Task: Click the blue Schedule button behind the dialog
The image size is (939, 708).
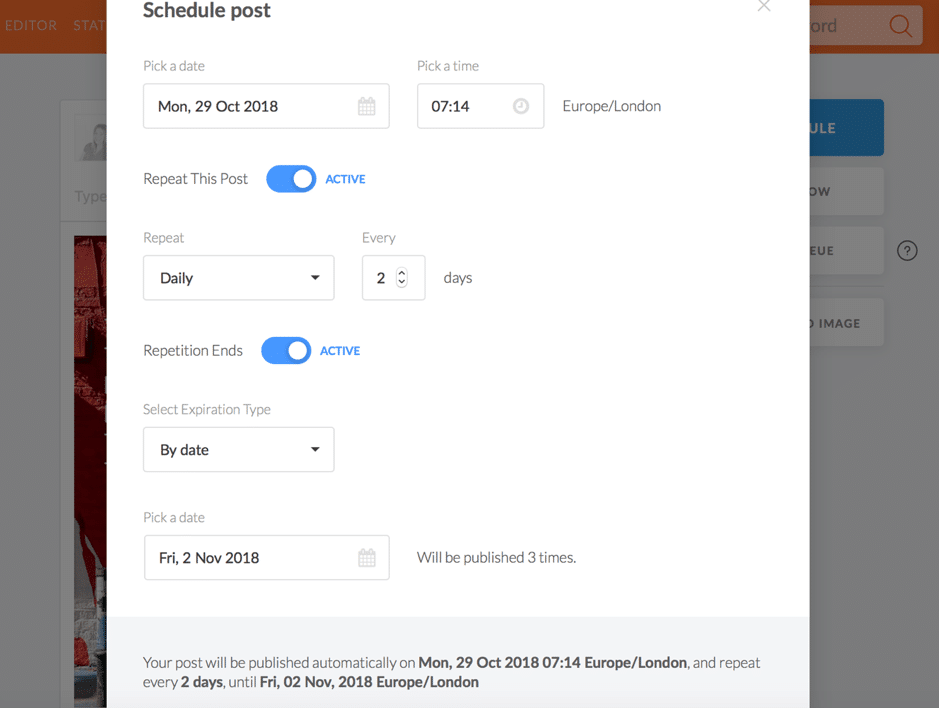Action: pos(846,128)
